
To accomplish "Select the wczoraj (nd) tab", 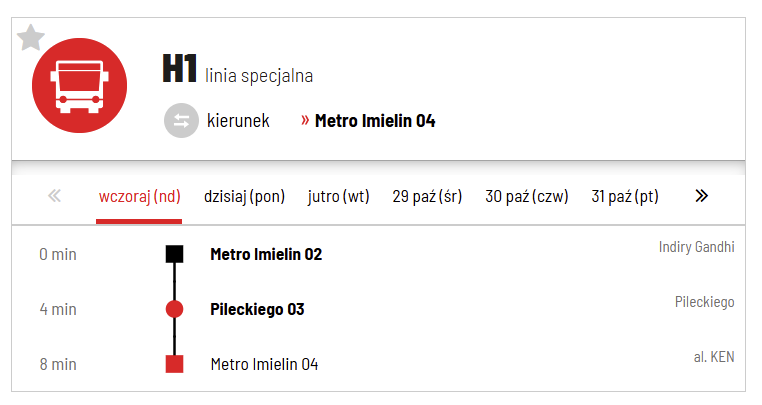I will (x=139, y=196).
